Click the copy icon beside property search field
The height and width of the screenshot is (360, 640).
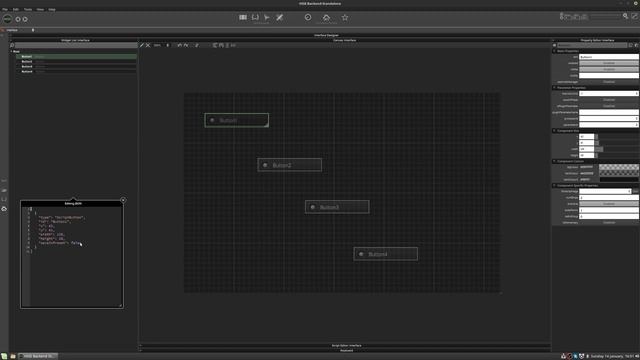631,45
